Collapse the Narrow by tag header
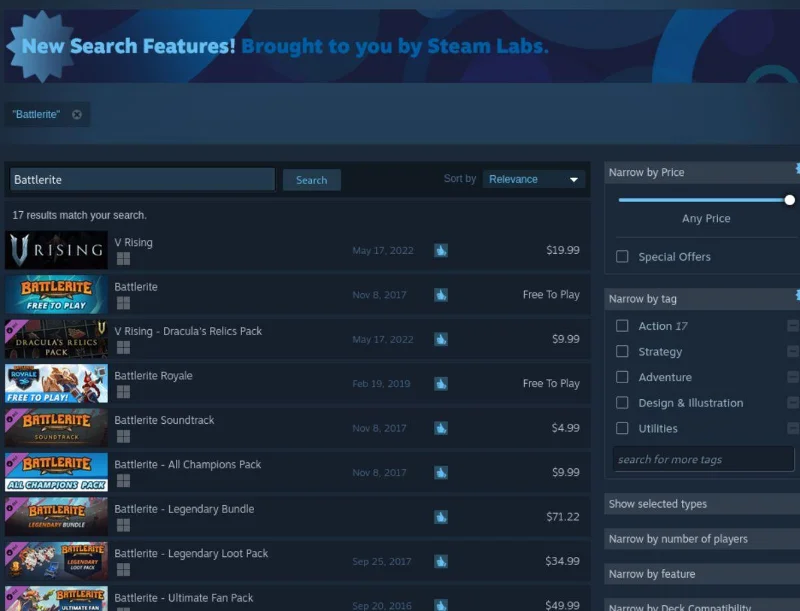The width and height of the screenshot is (800, 611). [702, 299]
